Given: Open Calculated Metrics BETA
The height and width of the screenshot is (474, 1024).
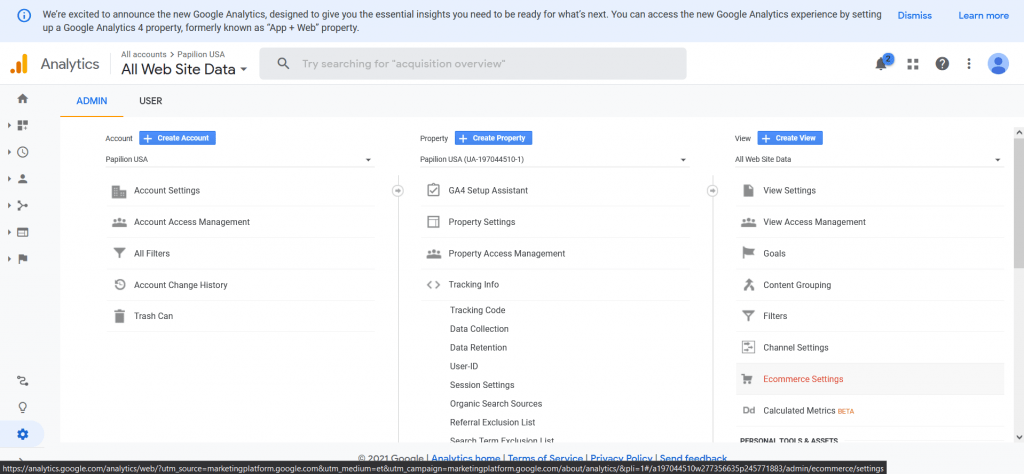Looking at the screenshot, I should tap(808, 411).
